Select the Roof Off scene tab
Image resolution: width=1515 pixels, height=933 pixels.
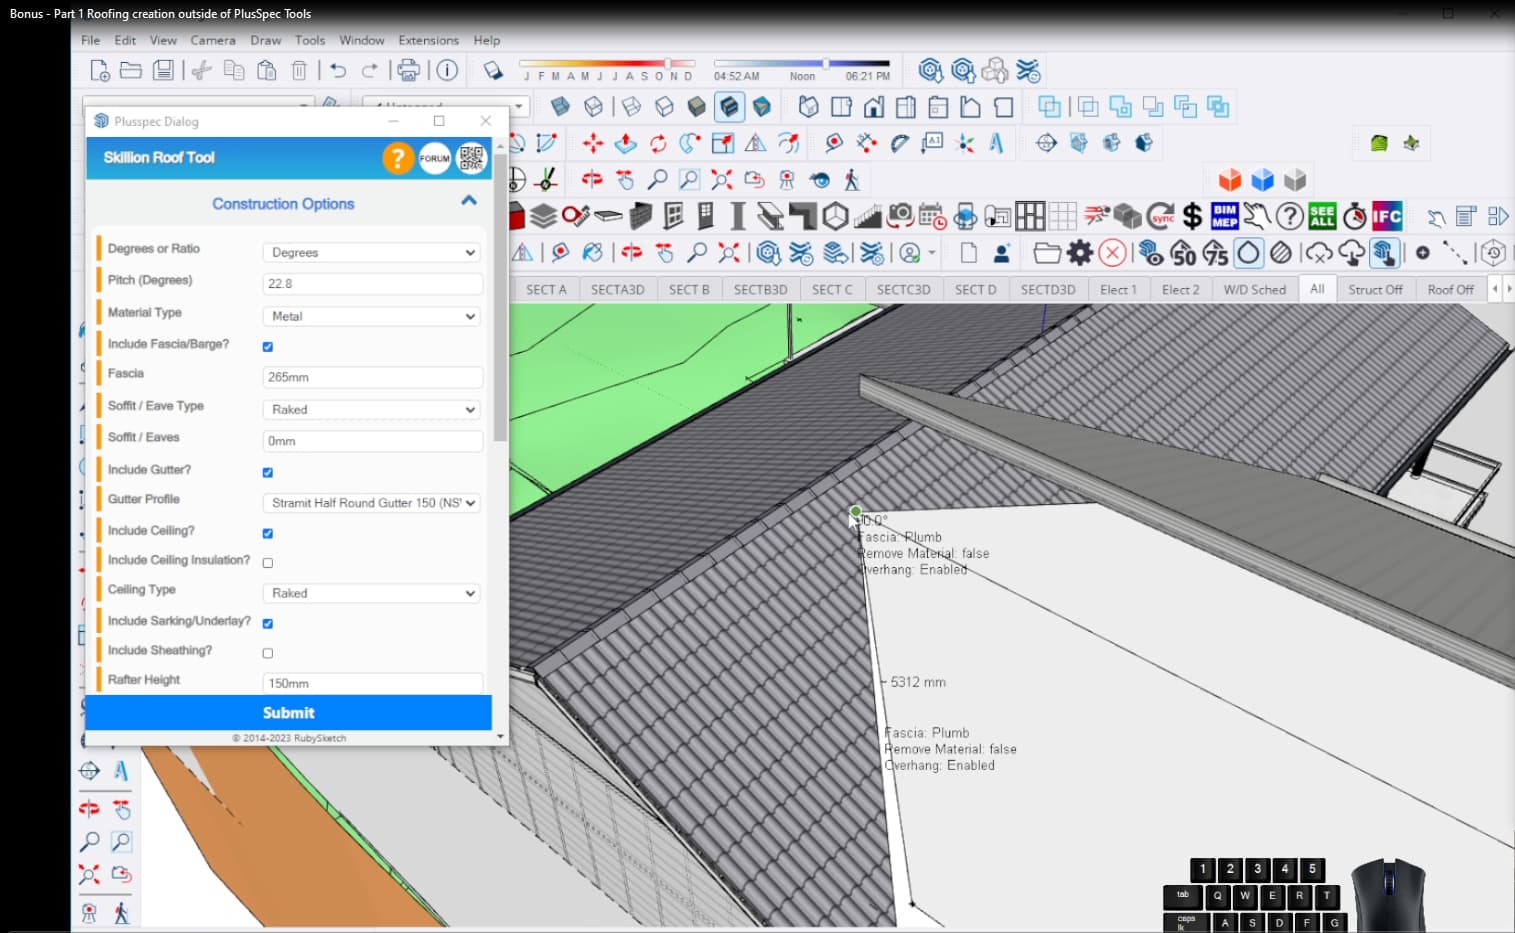pos(1450,289)
